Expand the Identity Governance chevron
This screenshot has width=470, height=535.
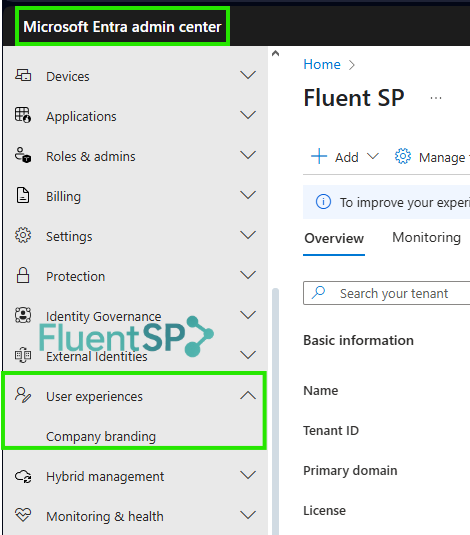248,315
